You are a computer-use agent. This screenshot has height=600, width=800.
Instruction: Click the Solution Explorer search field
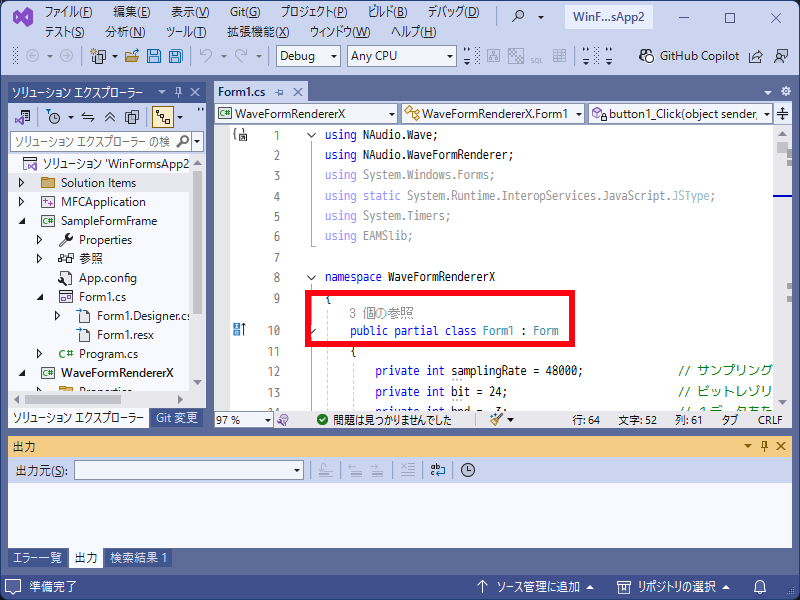click(x=94, y=141)
